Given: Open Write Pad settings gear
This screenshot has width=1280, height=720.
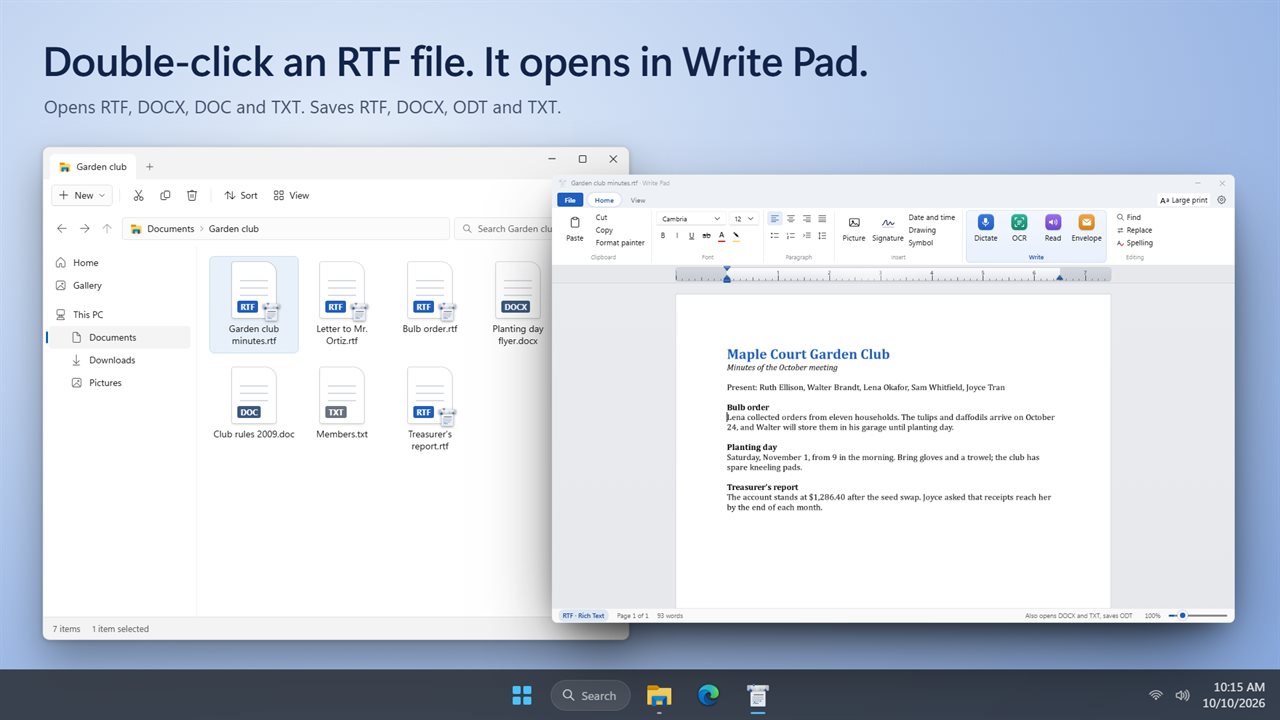Looking at the screenshot, I should pos(1221,200).
